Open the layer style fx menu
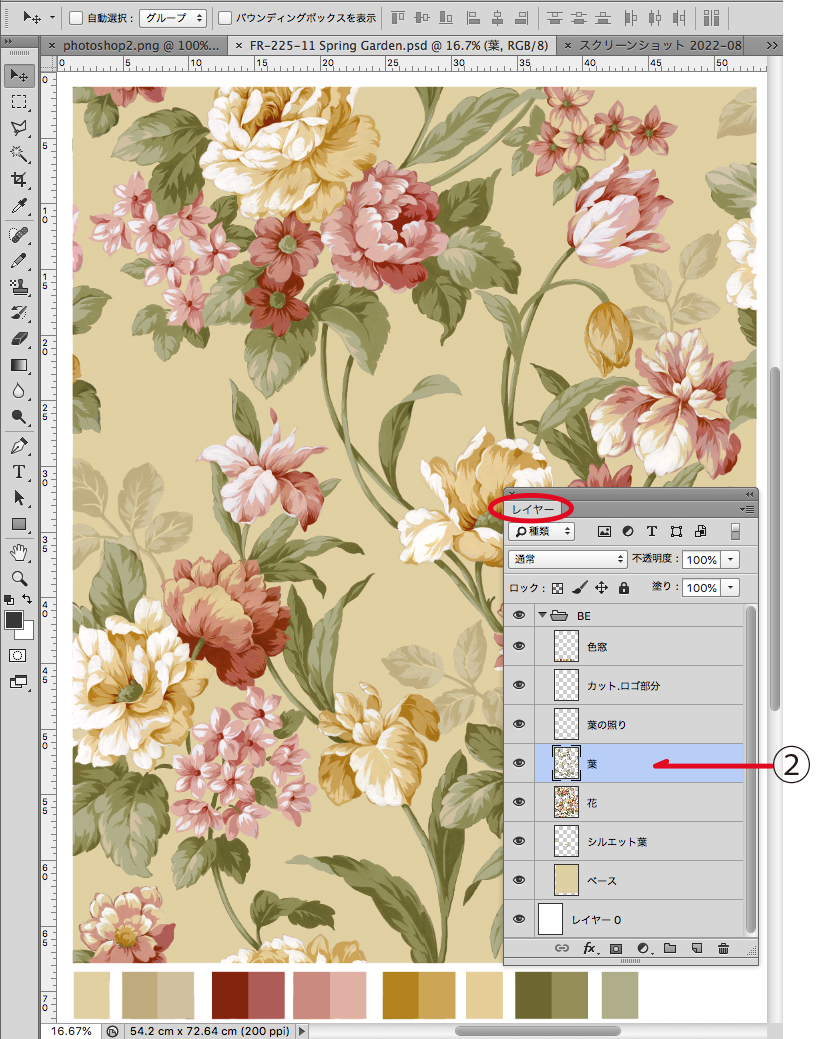Viewport: 826px width, 1039px height. 590,948
